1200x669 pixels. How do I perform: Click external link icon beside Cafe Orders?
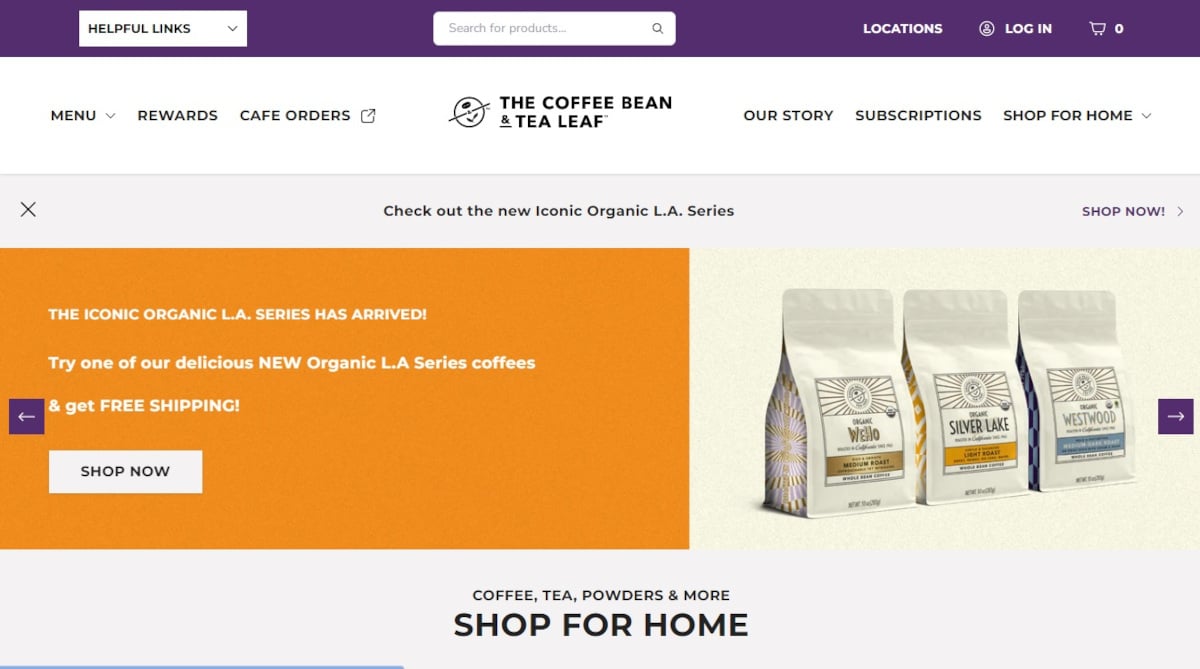click(x=368, y=115)
